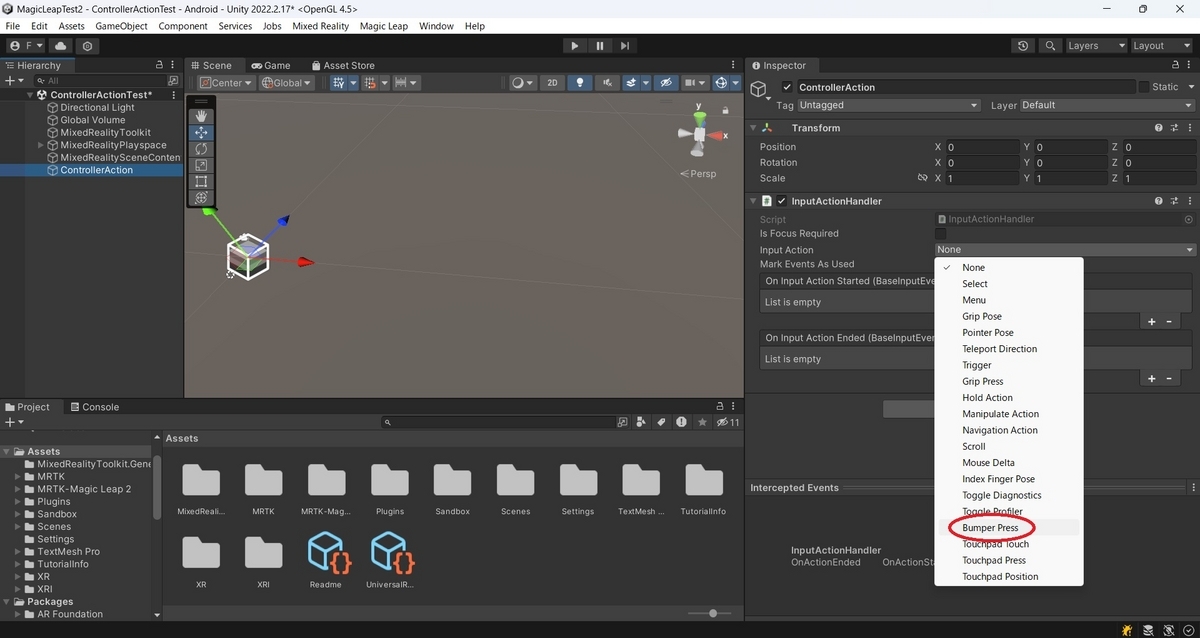Click the global search magnifier icon
Image resolution: width=1200 pixels, height=638 pixels.
(x=1050, y=46)
